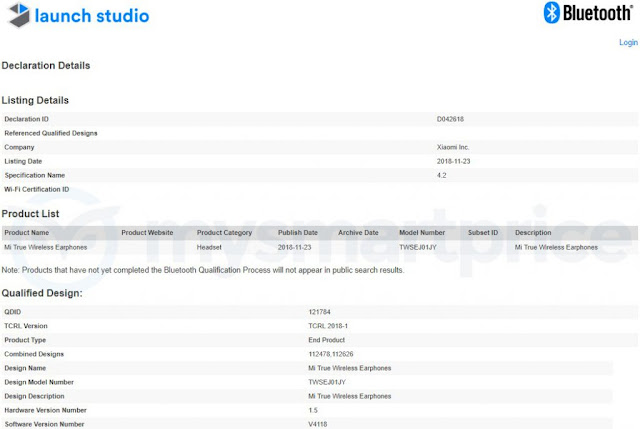Select the TCRL Version value TCRL 2018-1

tap(328, 326)
